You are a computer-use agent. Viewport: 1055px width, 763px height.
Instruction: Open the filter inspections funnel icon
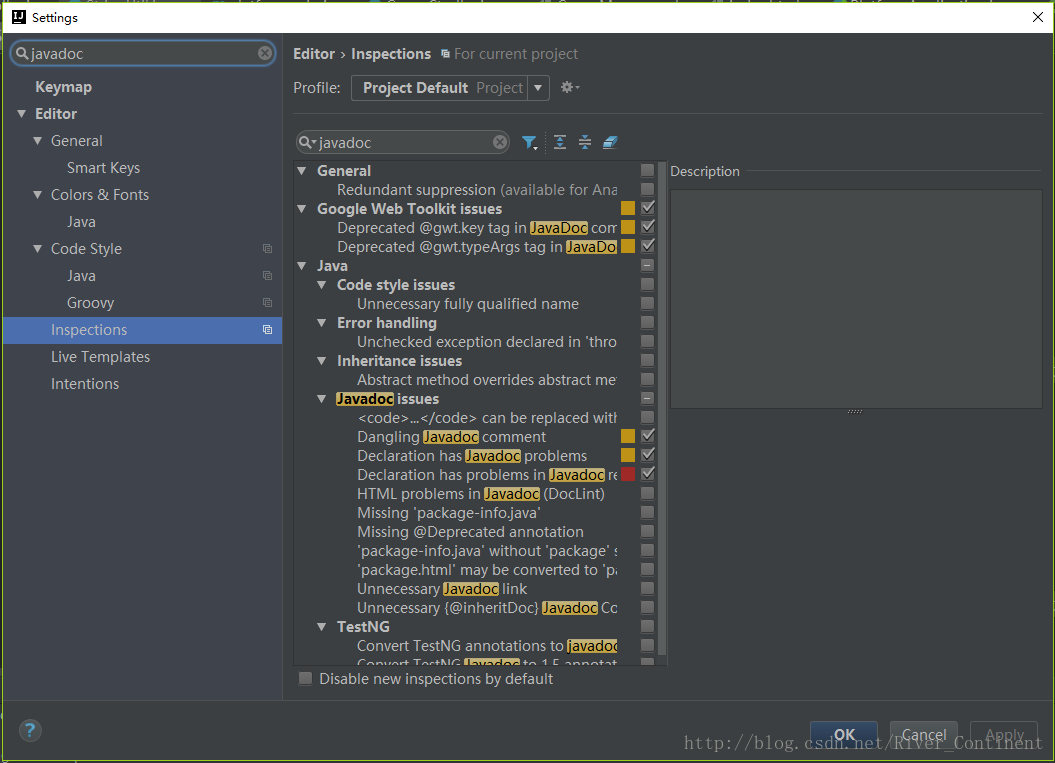click(530, 142)
